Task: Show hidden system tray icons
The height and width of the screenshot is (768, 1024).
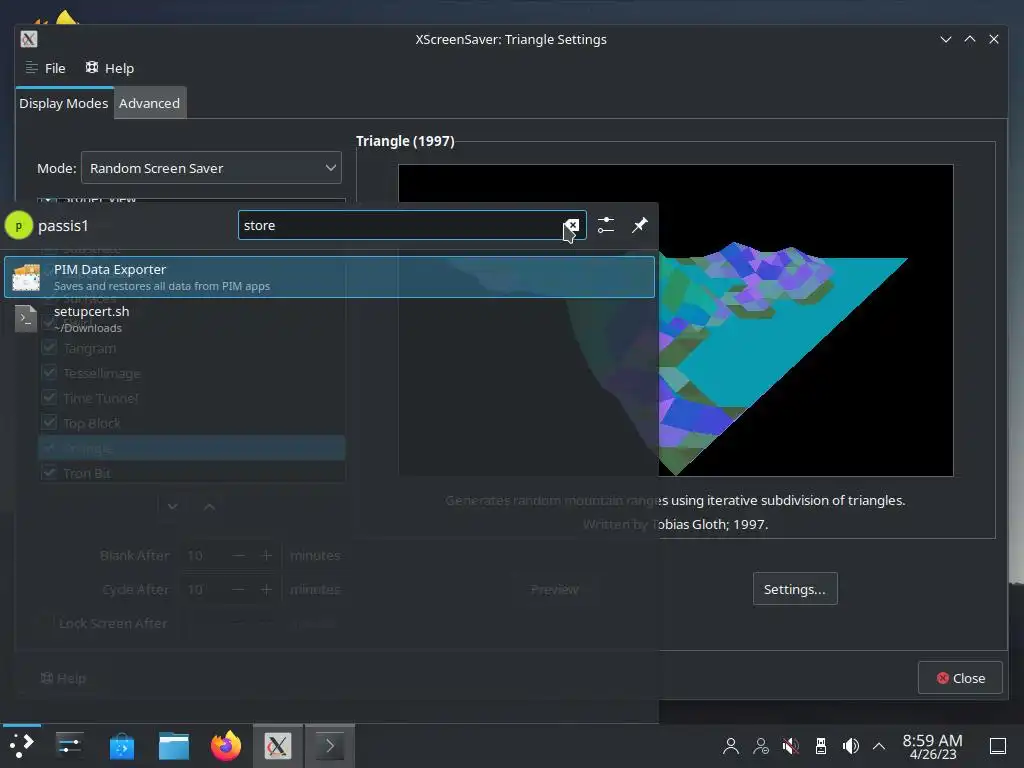Action: [879, 746]
